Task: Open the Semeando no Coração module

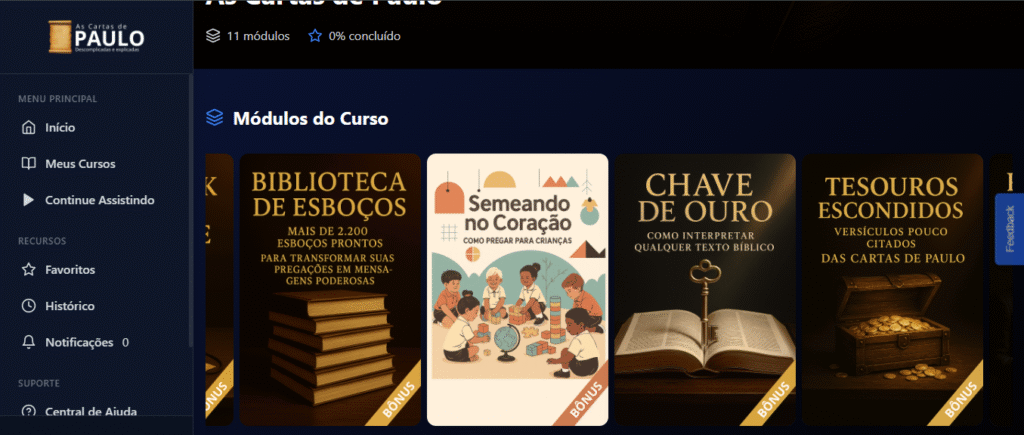Action: (x=518, y=289)
